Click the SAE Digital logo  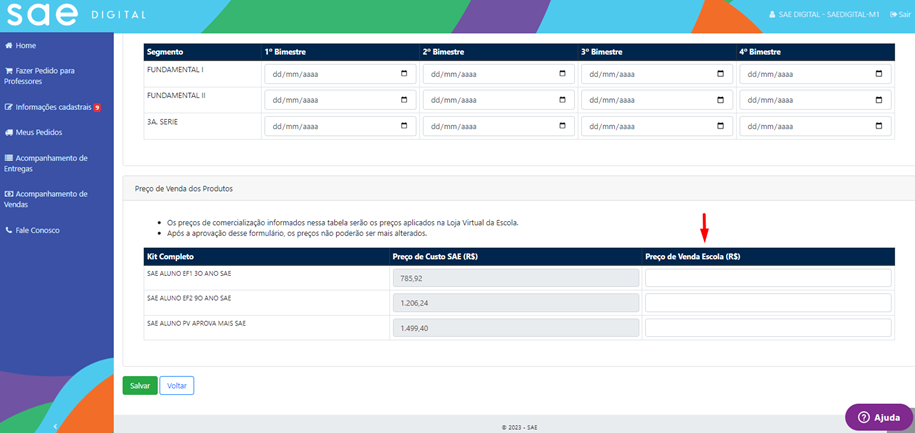[76, 14]
